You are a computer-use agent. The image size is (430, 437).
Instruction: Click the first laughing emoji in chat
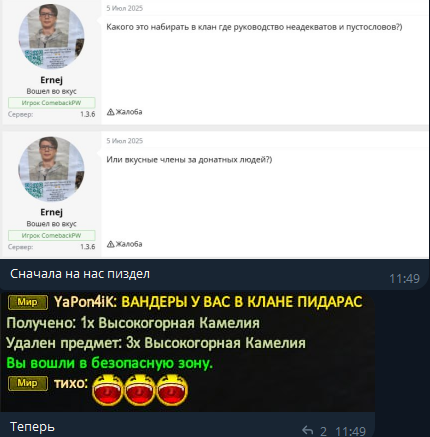(x=107, y=390)
